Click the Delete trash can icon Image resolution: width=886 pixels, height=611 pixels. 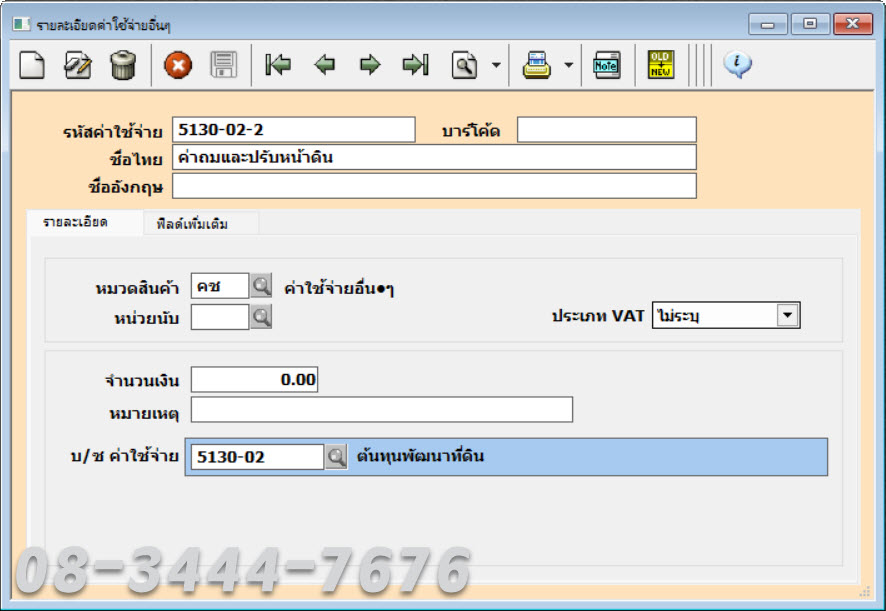click(x=123, y=64)
